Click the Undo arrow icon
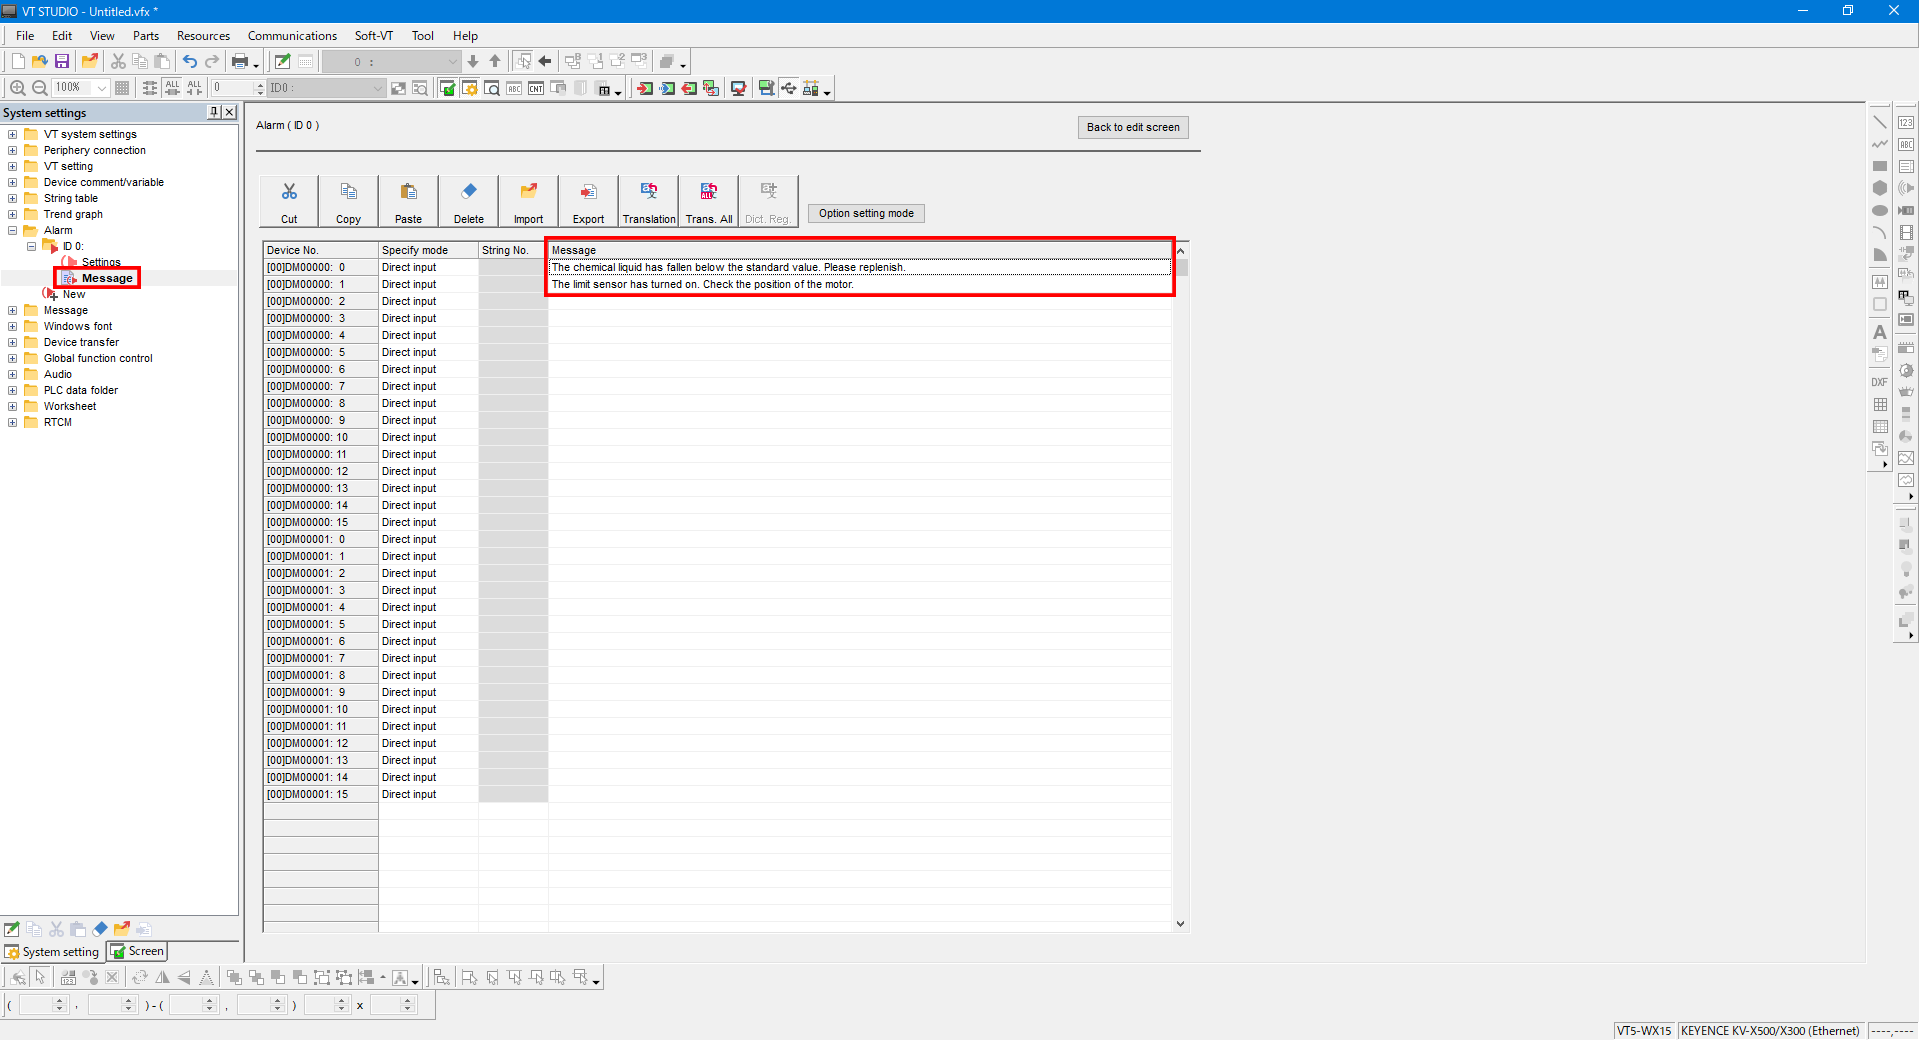 click(x=189, y=61)
